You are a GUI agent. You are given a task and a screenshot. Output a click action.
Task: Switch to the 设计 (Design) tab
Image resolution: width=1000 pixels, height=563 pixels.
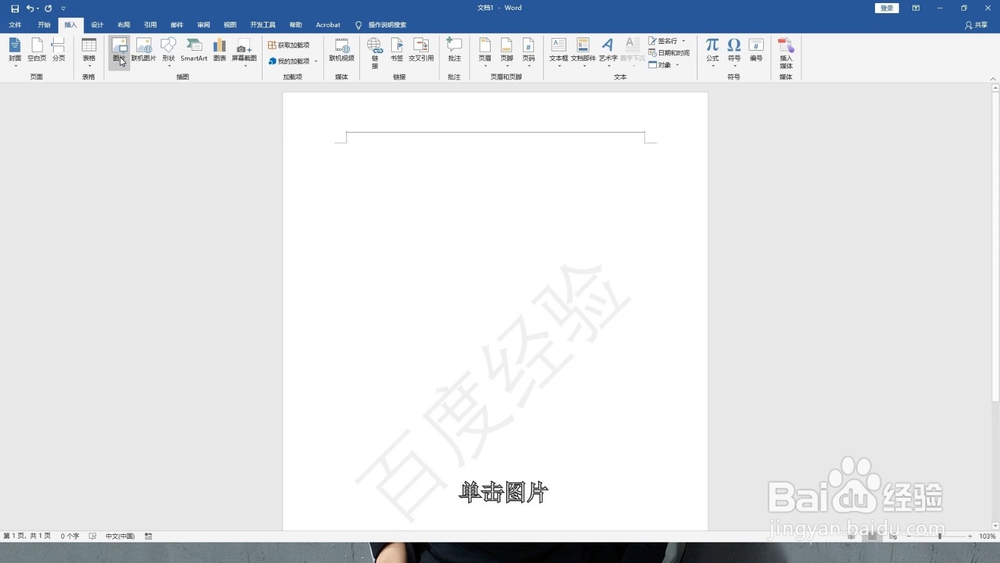97,25
